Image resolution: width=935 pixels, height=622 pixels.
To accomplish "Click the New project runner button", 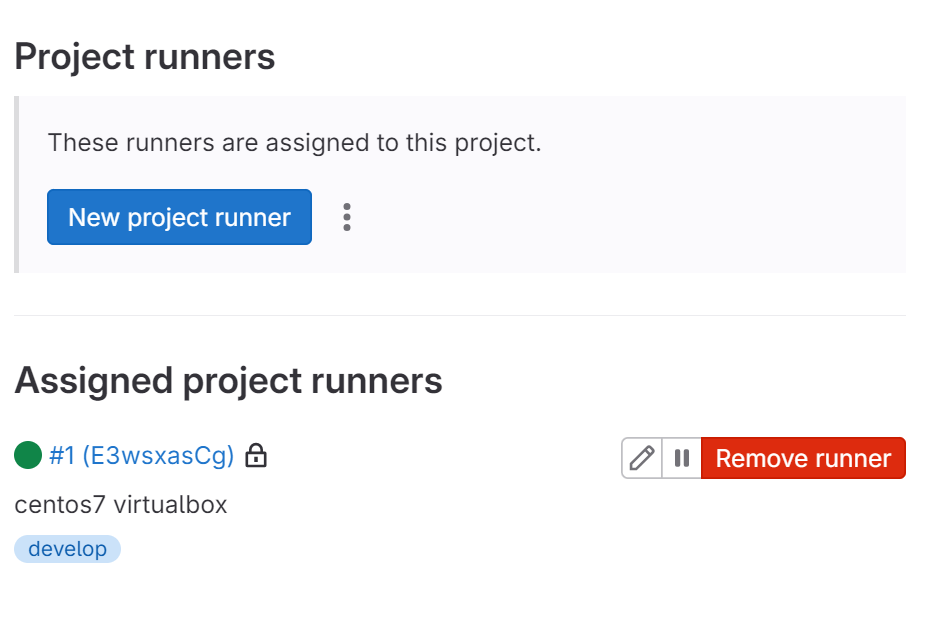I will (179, 217).
